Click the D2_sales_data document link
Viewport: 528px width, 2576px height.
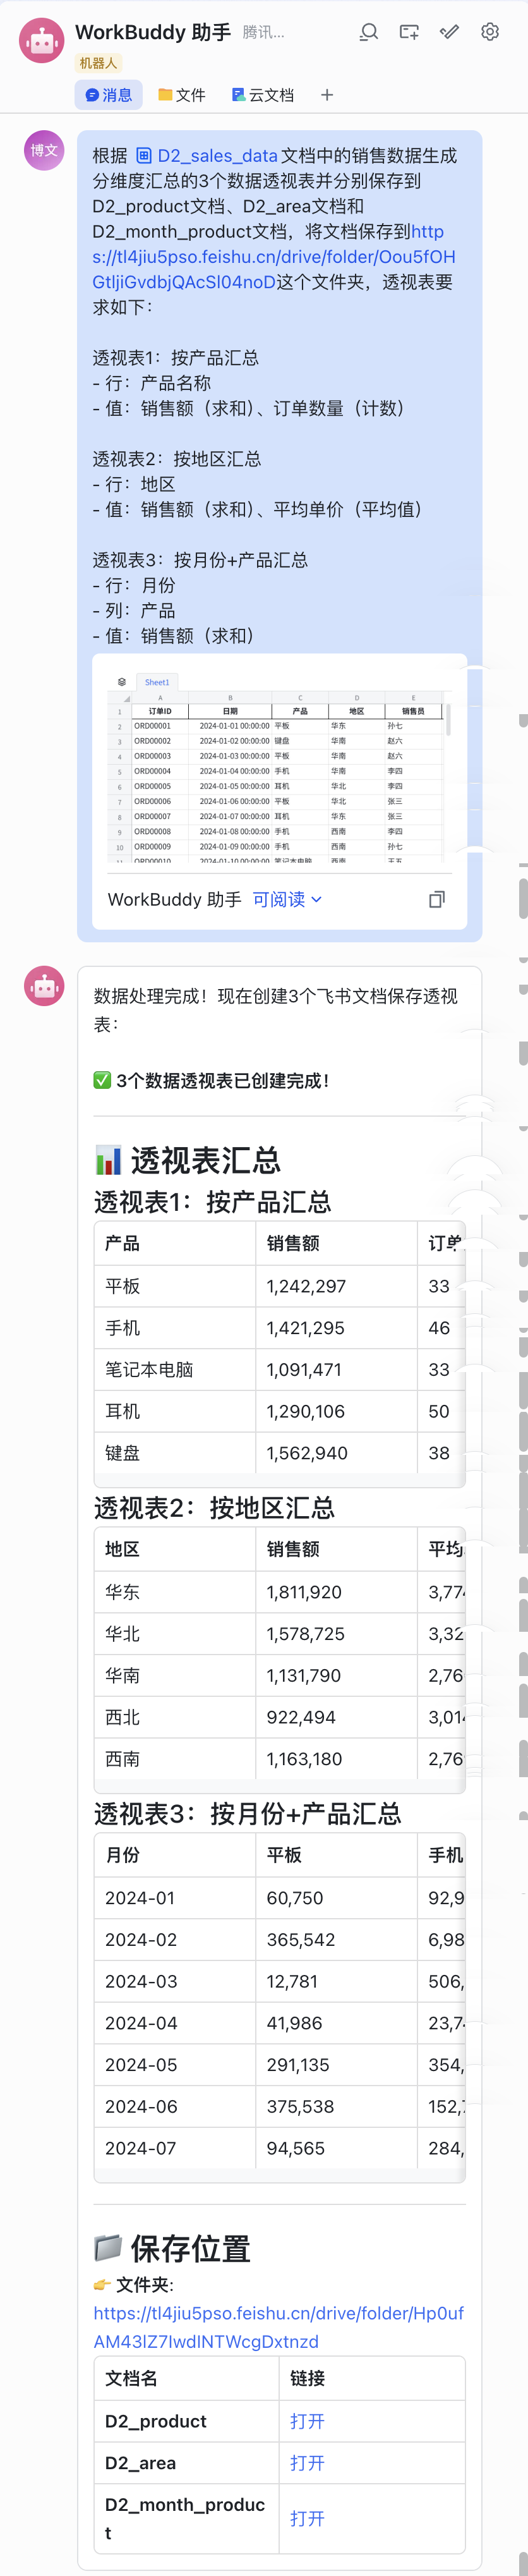207,156
